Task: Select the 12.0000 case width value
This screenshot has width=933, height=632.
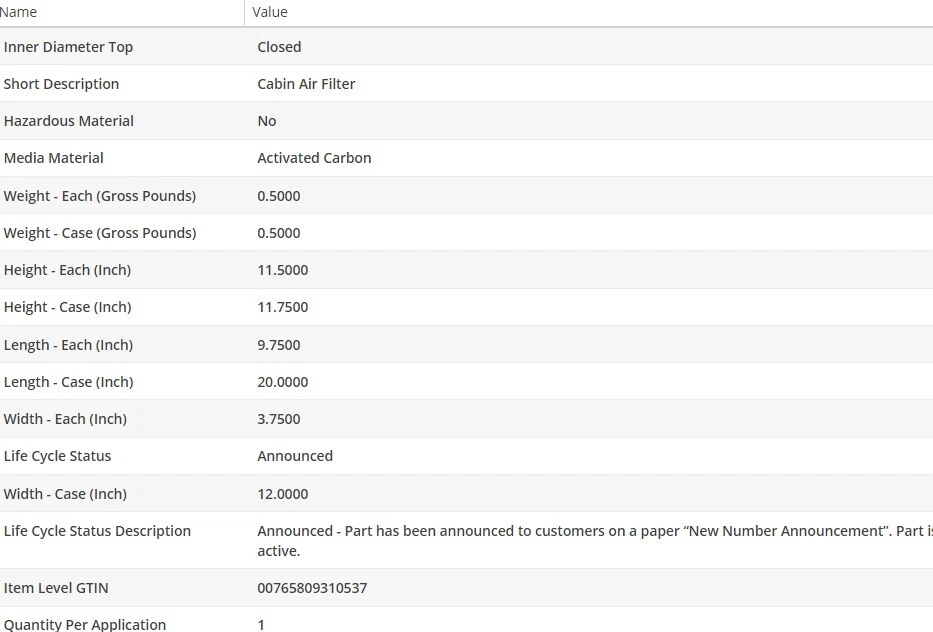Action: tap(283, 494)
